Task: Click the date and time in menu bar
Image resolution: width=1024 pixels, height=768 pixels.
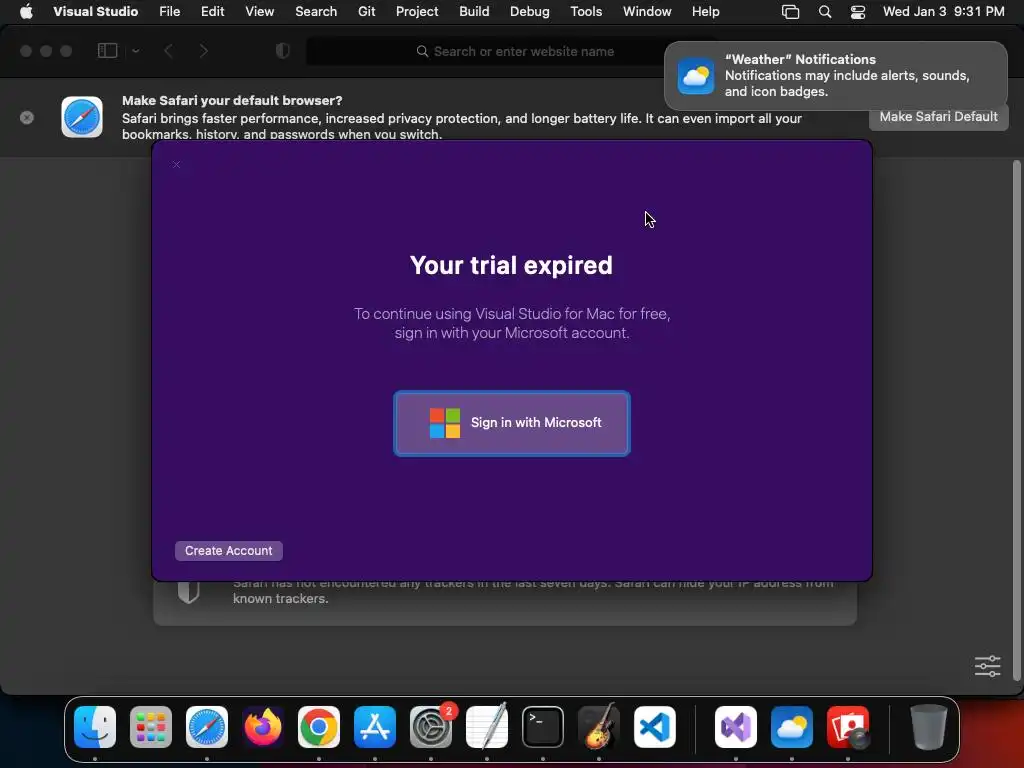Action: tap(944, 11)
